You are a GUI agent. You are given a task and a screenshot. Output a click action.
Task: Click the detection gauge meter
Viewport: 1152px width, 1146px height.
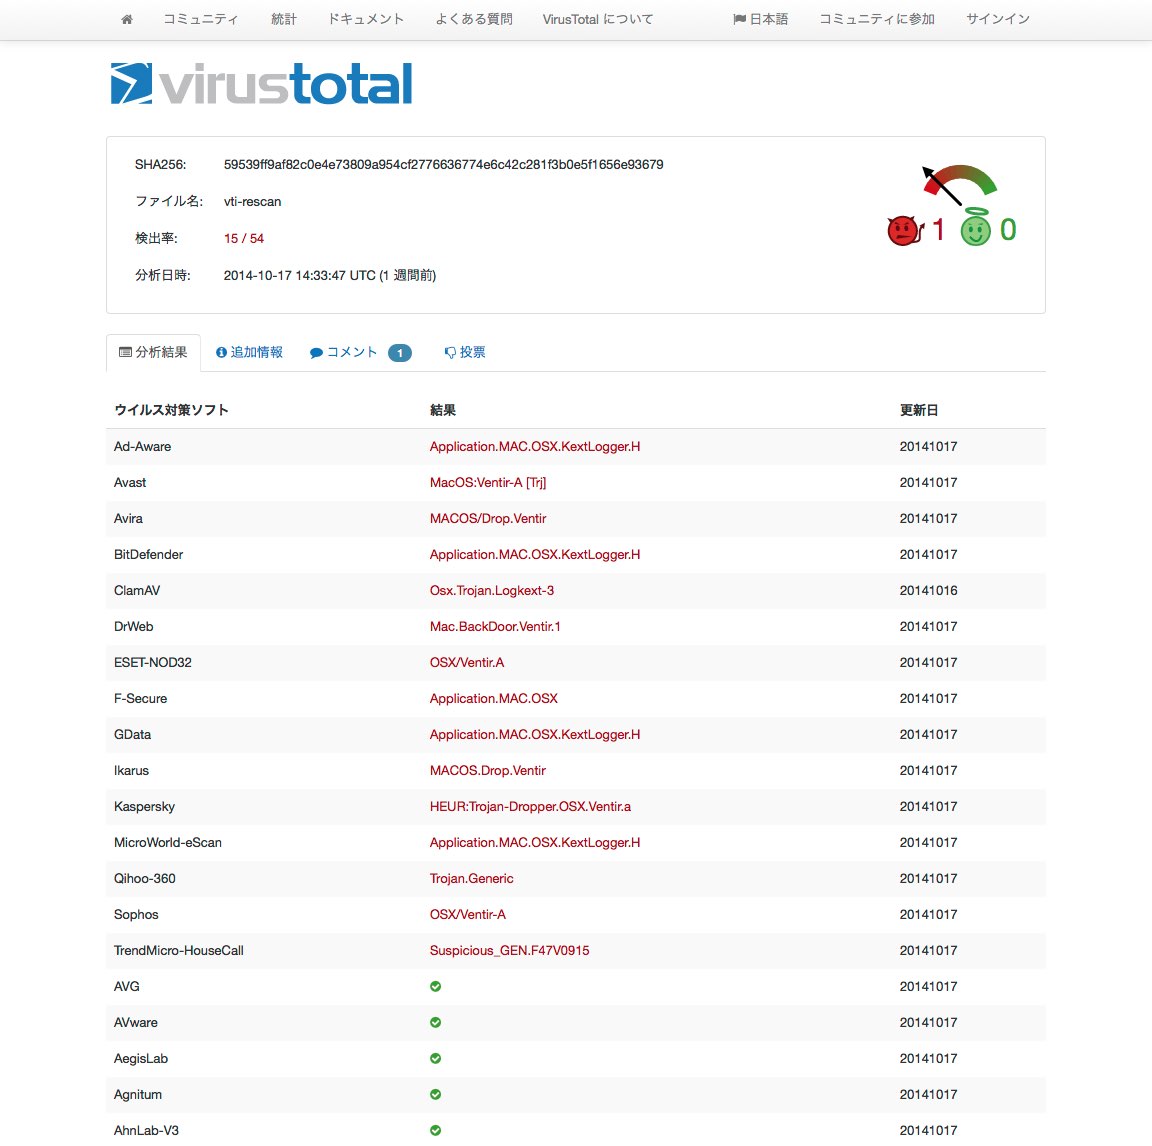coord(960,183)
